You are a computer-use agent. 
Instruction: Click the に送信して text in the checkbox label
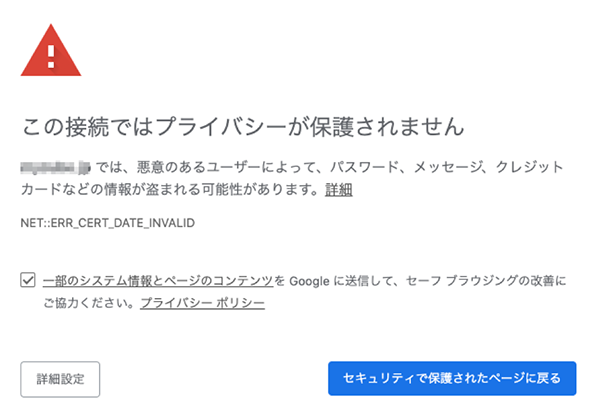pos(363,280)
